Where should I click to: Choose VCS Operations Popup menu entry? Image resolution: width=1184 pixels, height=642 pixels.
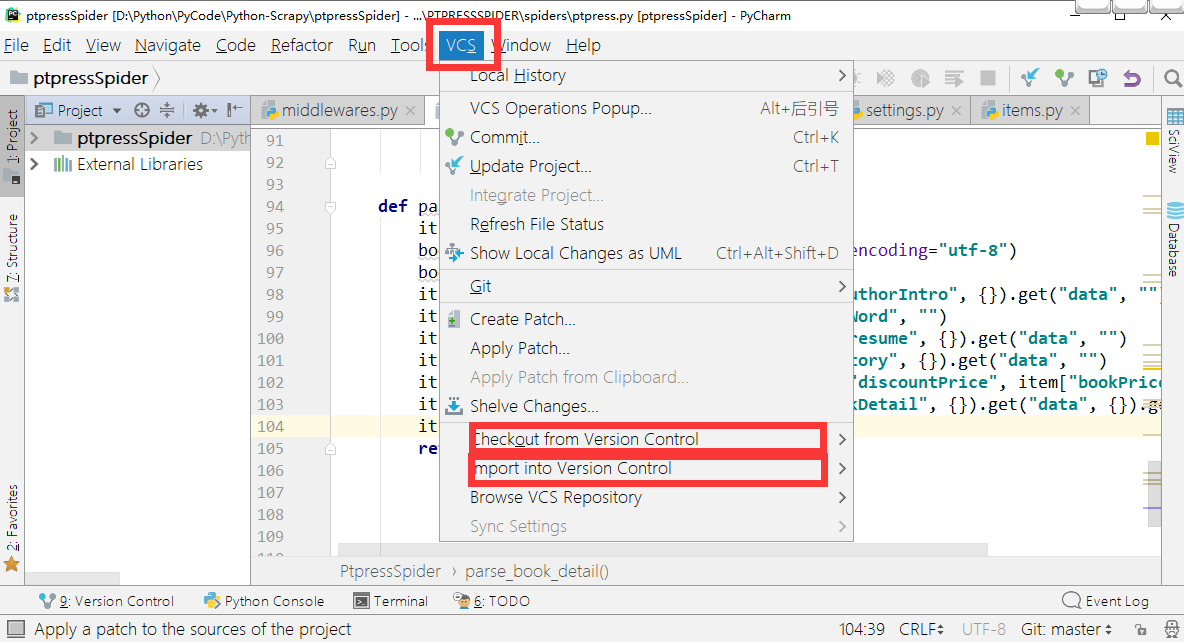(646, 108)
